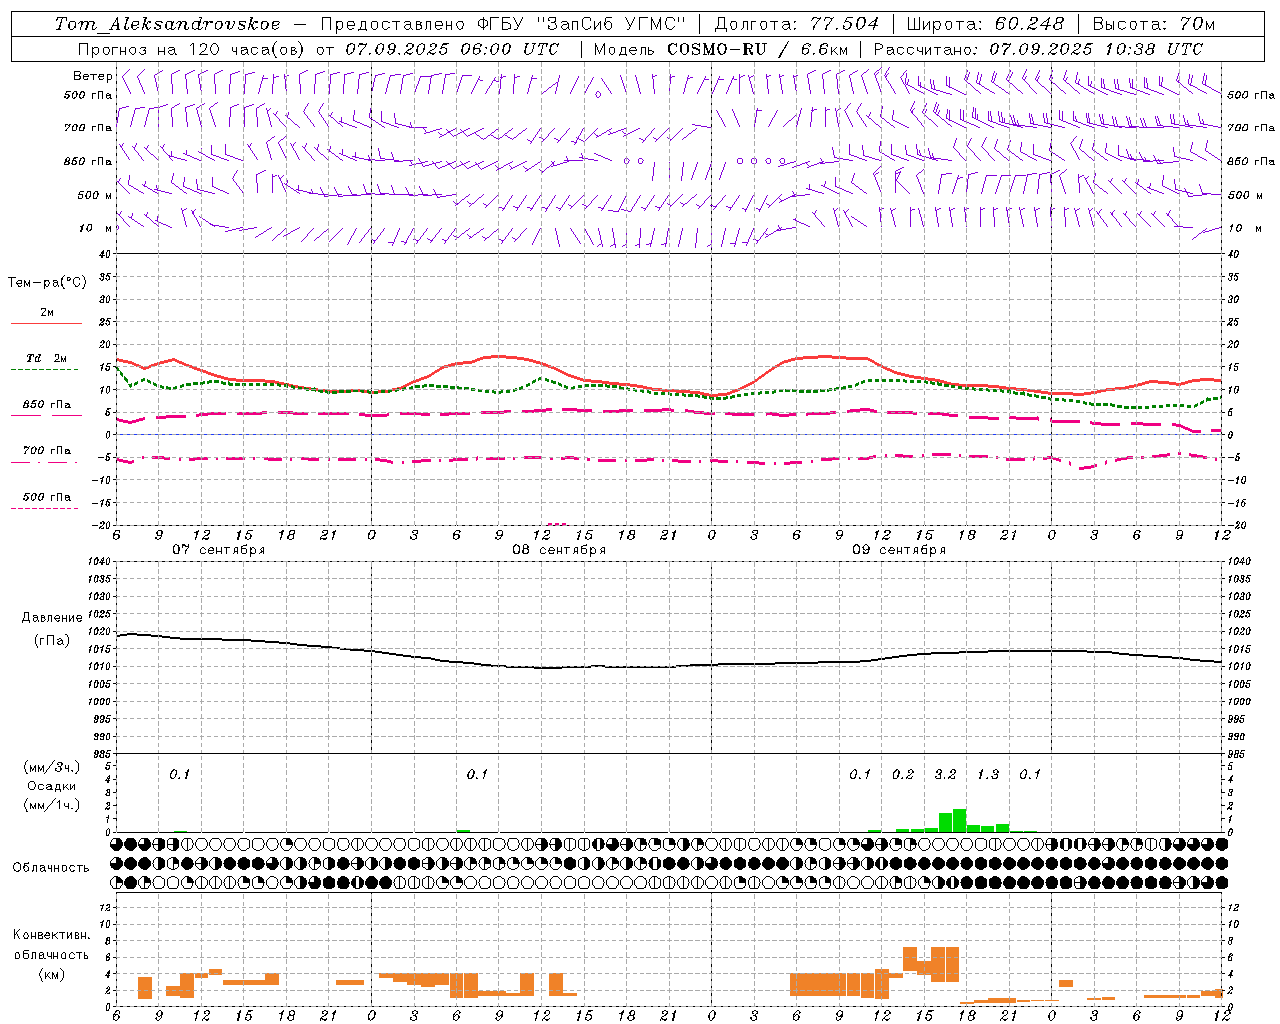Click the date label 08 сентября
The image size is (1280, 1024).
[559, 550]
